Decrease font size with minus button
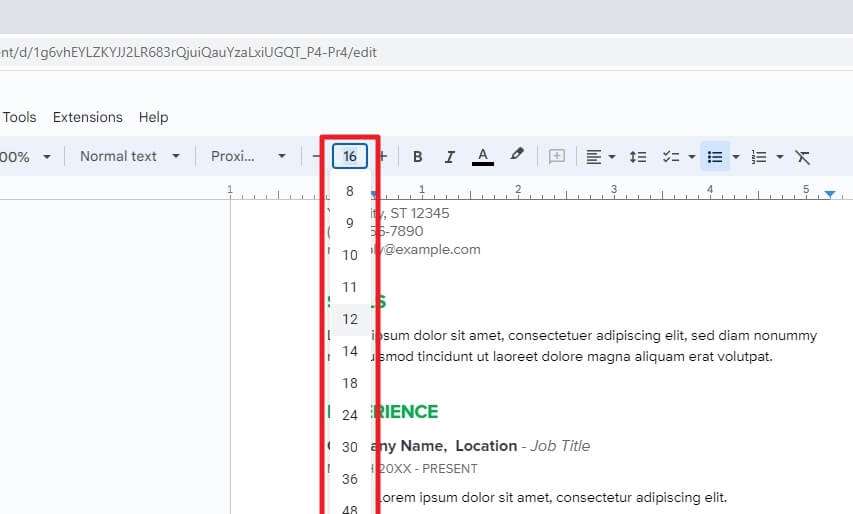This screenshot has height=514, width=853. point(316,157)
